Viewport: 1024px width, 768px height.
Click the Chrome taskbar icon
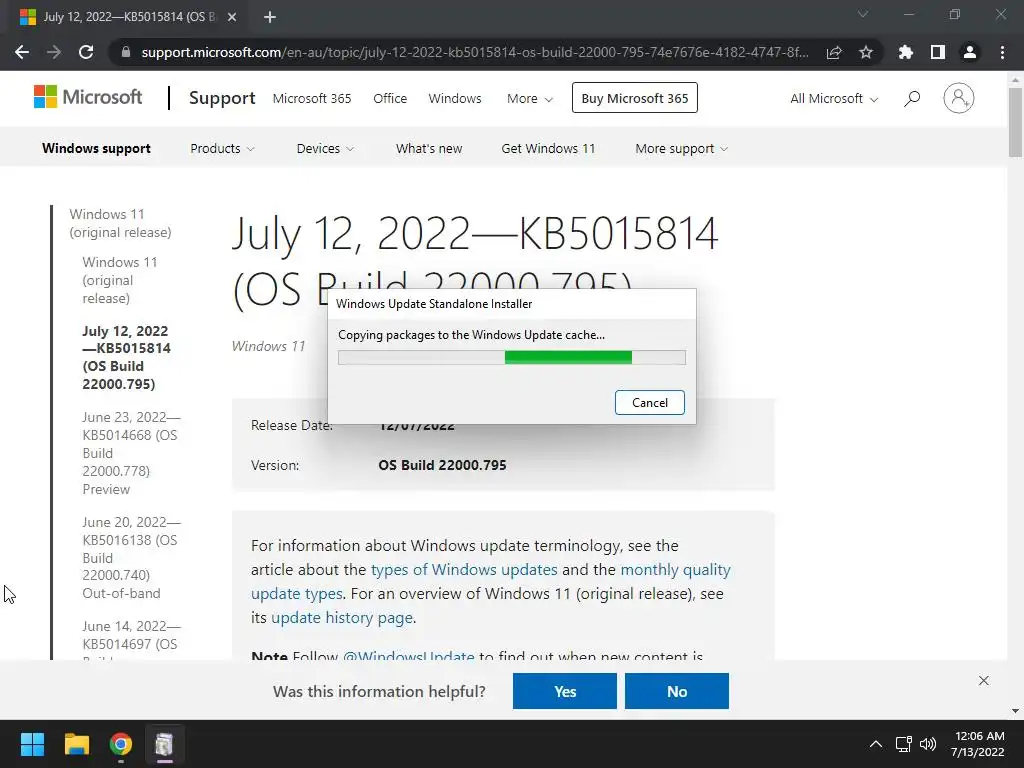121,744
